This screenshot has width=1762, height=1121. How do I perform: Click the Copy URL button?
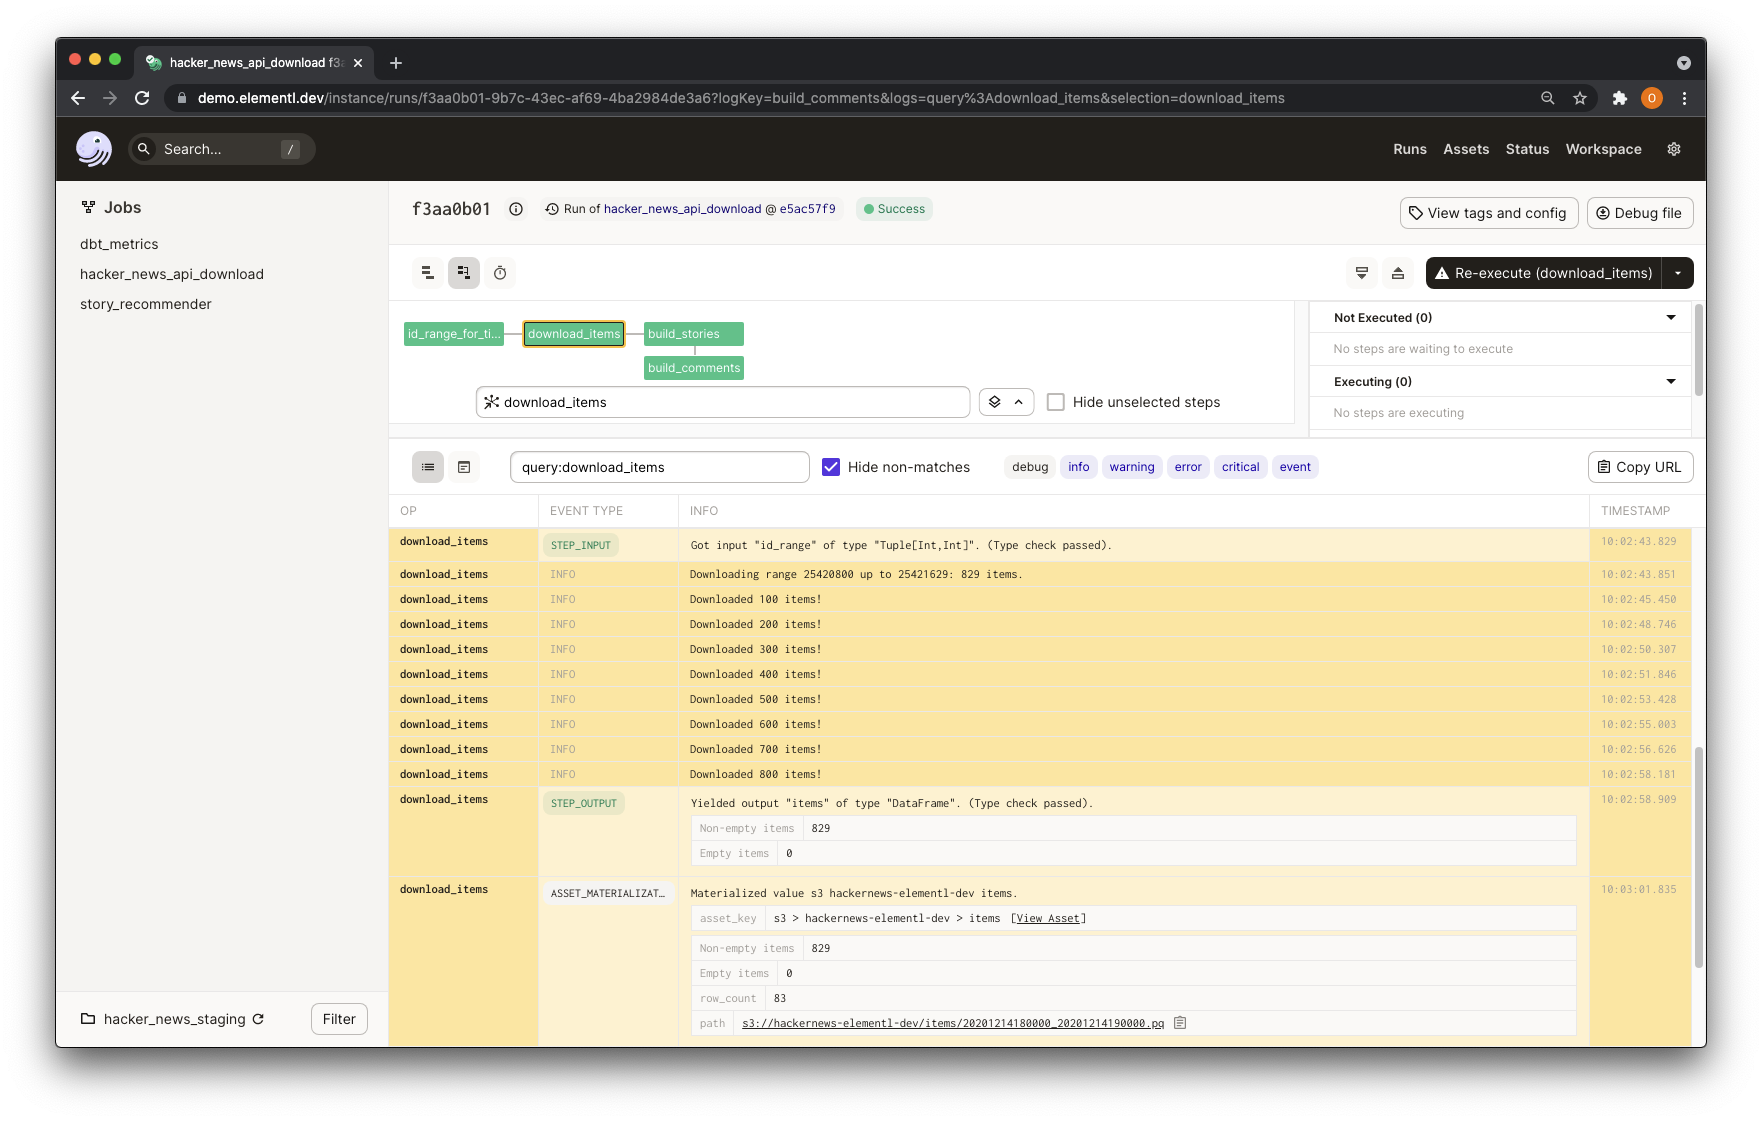pyautogui.click(x=1640, y=467)
